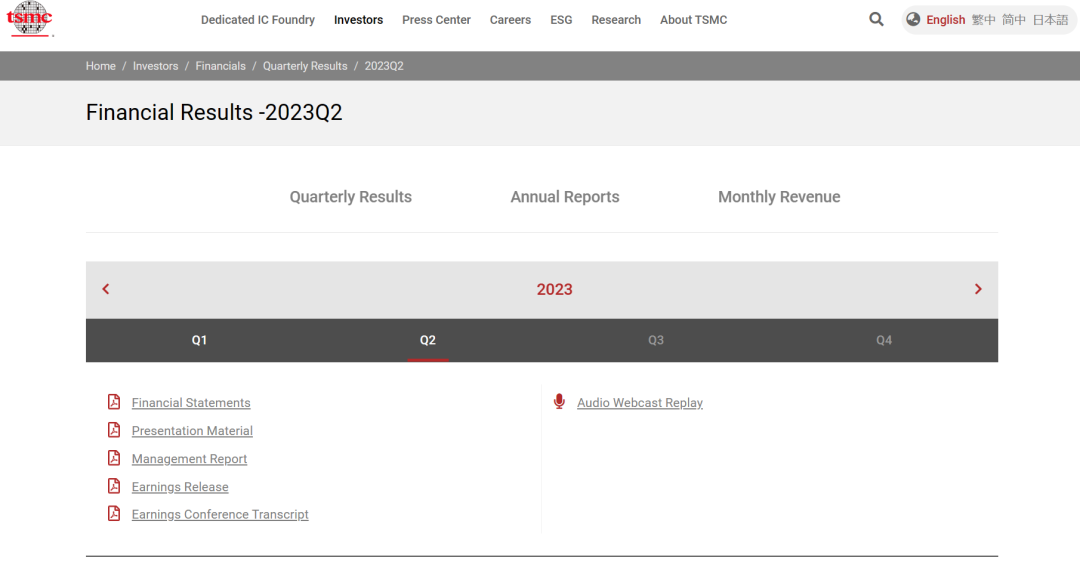Viewport: 1080px width, 564px height.
Task: Open the Investors menu
Action: click(x=358, y=20)
